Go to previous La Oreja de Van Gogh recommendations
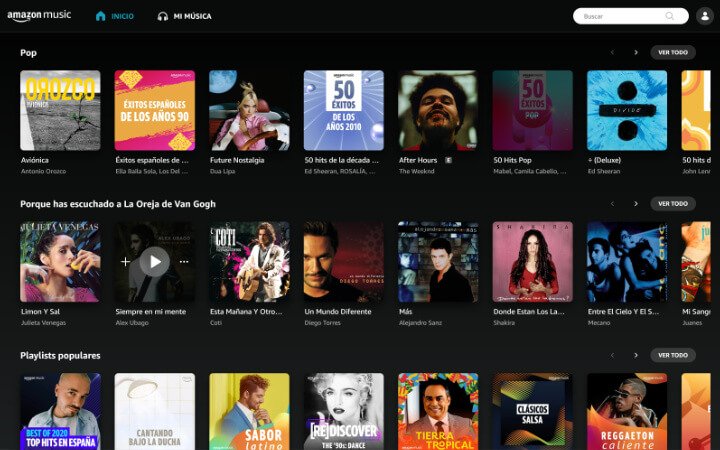This screenshot has height=450, width=720. pyautogui.click(x=612, y=203)
